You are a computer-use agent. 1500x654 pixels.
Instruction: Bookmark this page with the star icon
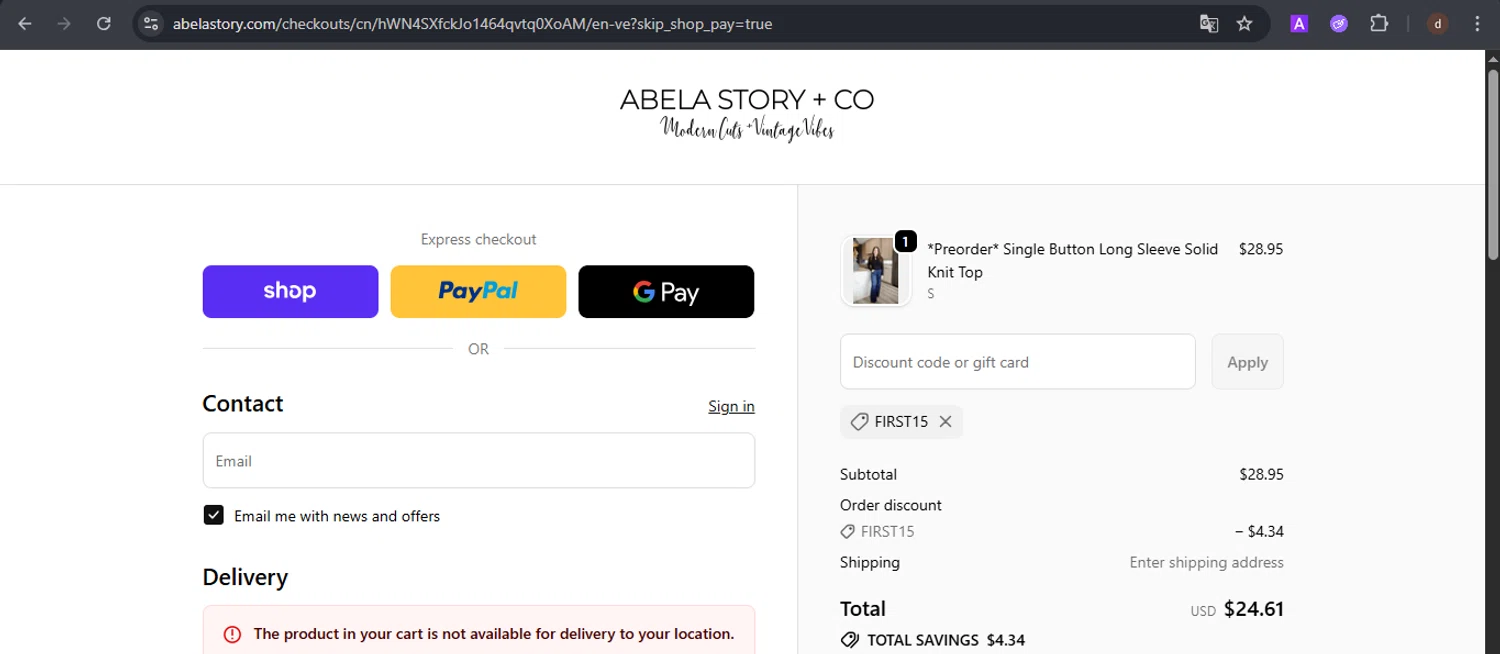pos(1245,23)
